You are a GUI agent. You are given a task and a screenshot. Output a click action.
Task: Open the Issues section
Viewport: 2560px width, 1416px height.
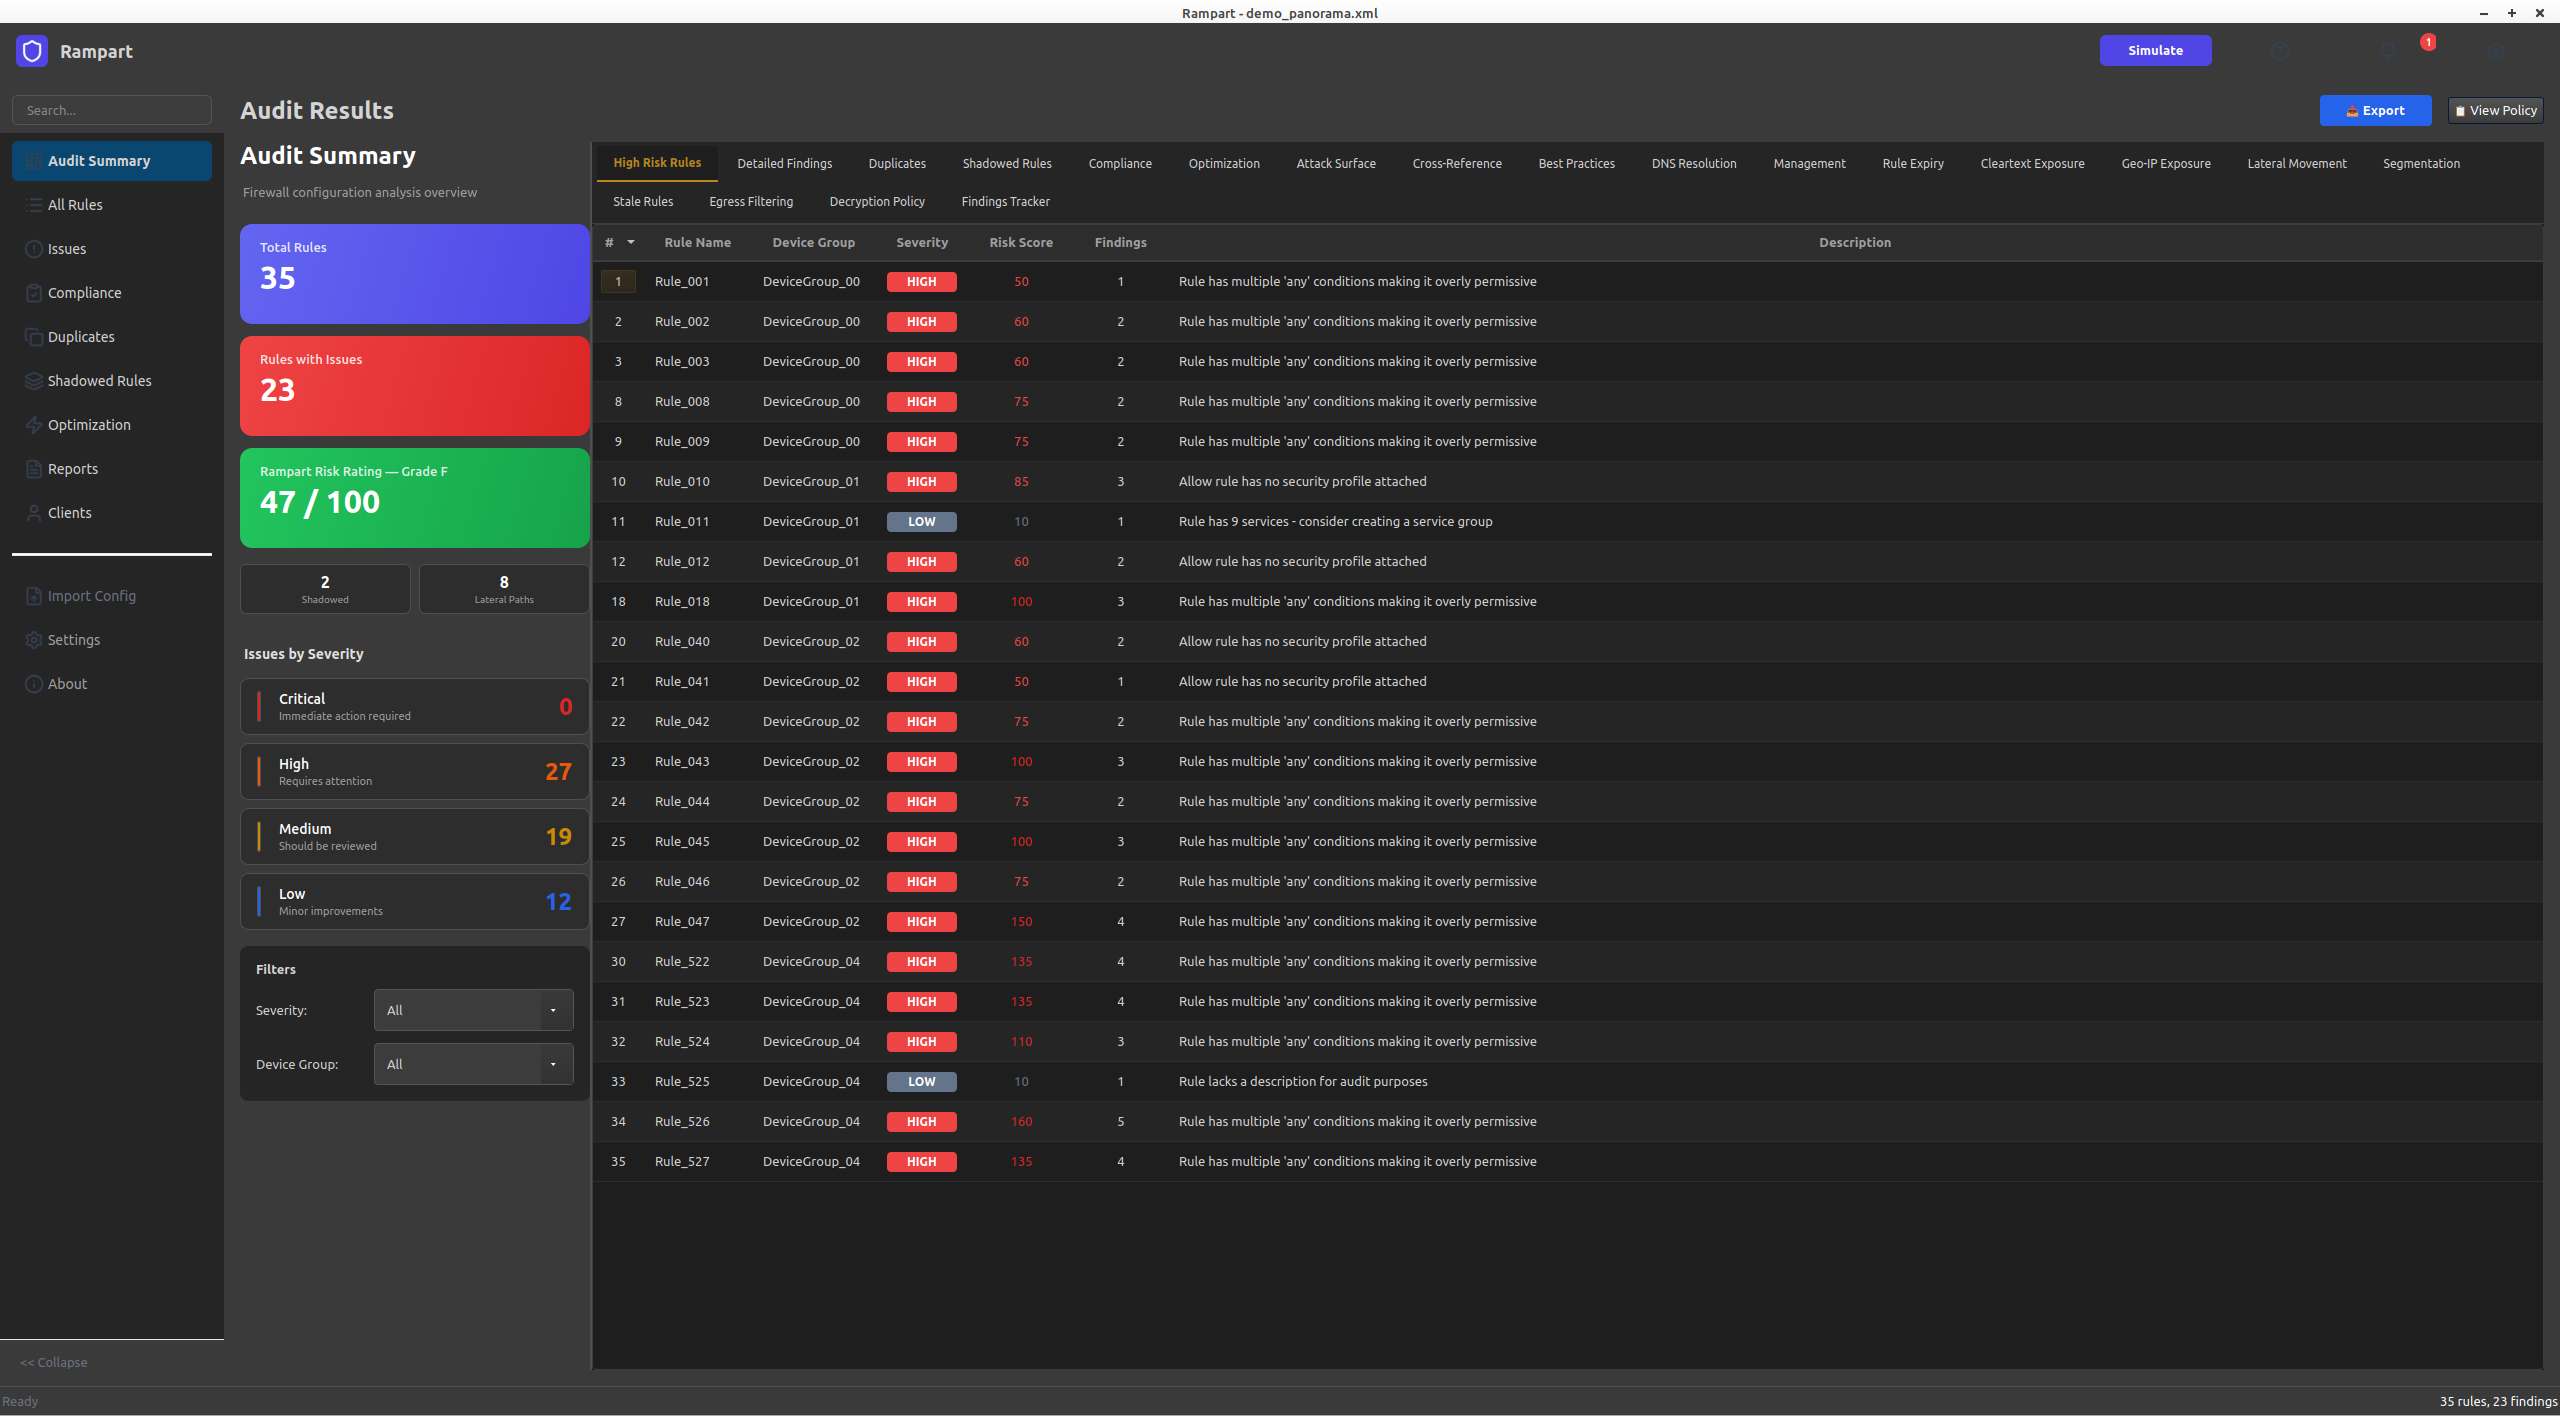[67, 248]
